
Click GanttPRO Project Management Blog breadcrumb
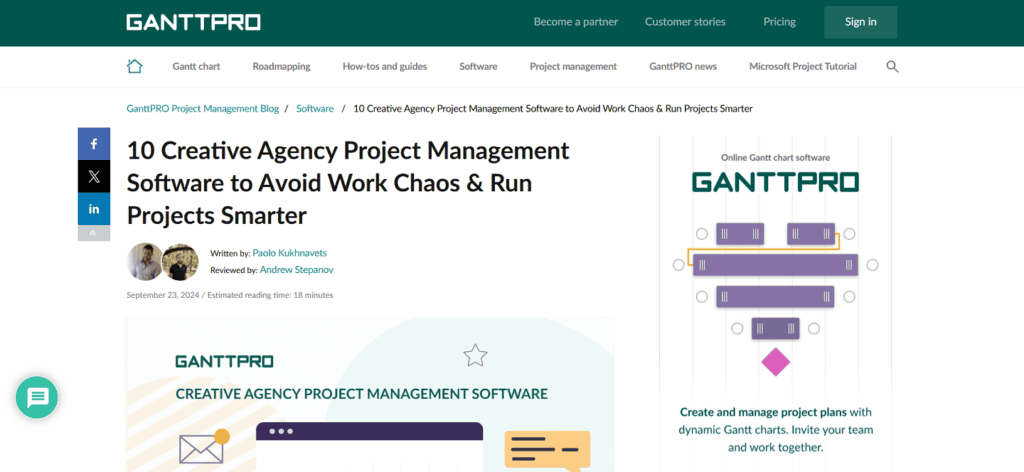[202, 108]
